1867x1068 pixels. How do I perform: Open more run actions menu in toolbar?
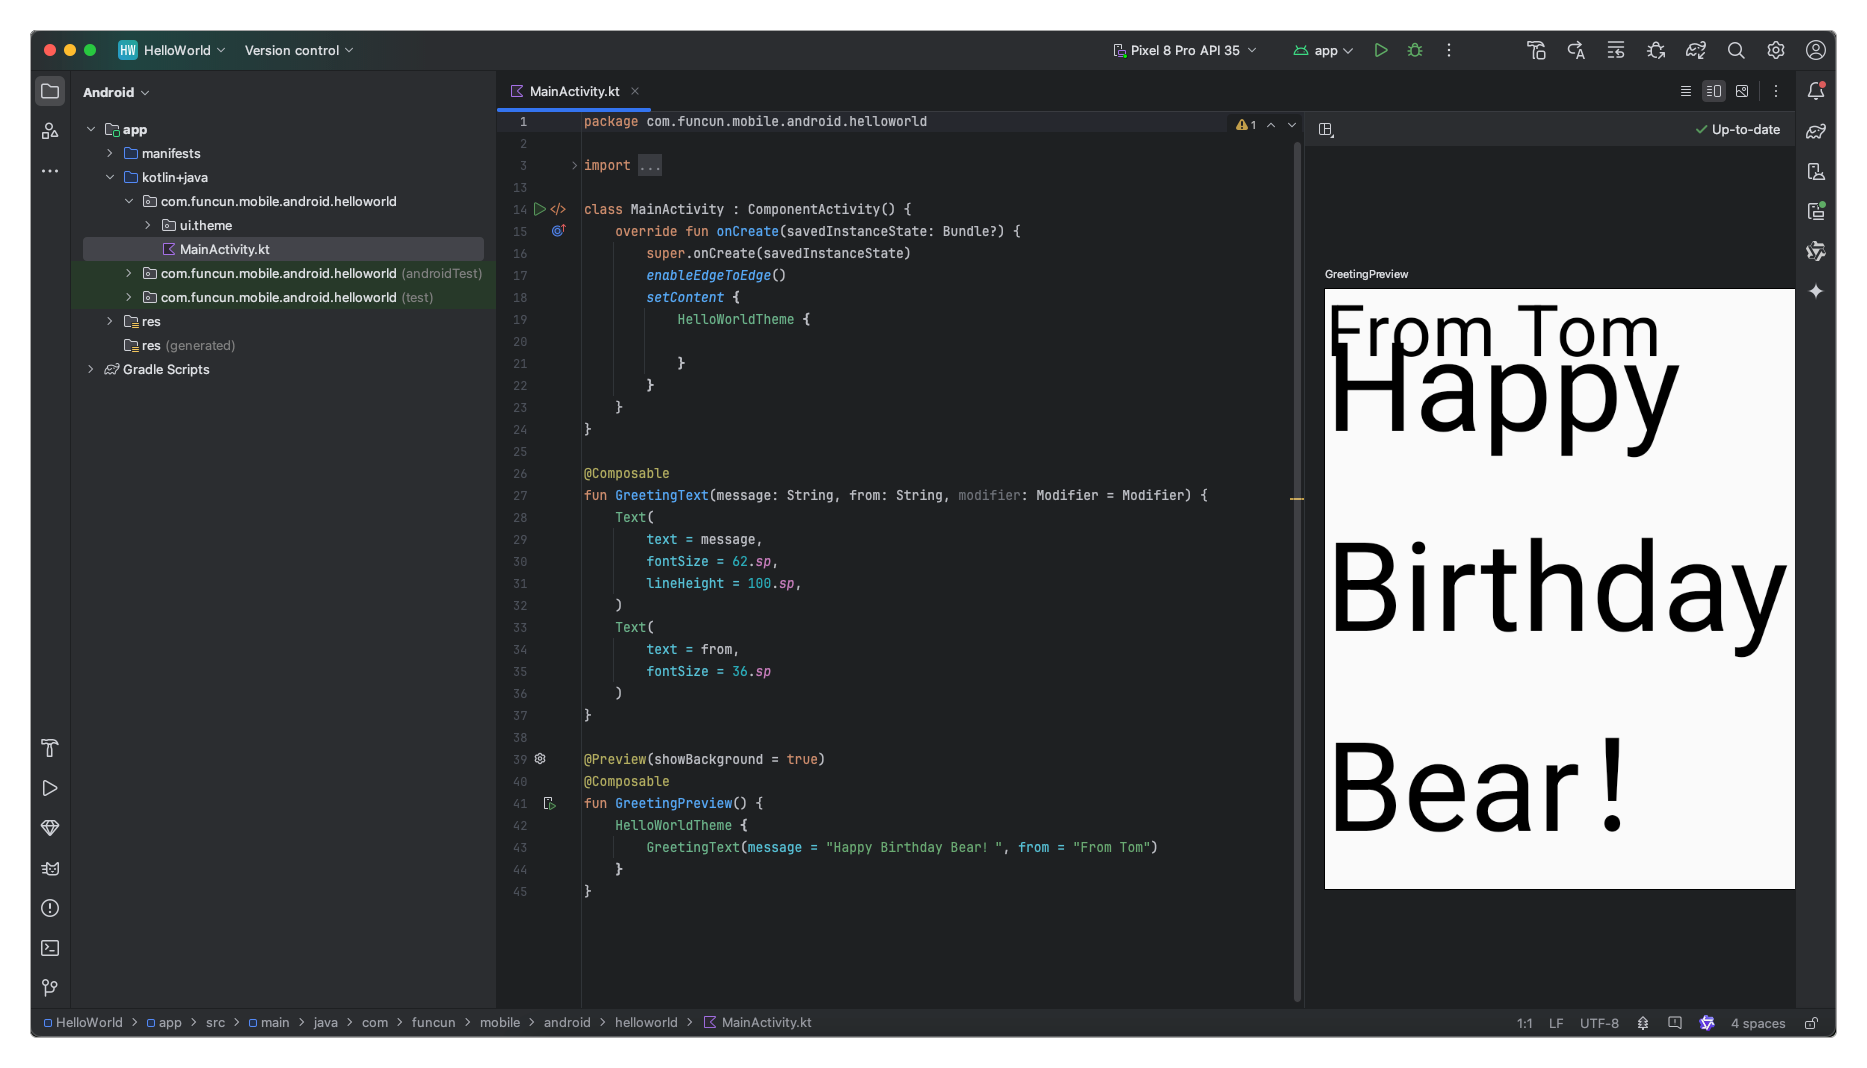click(x=1449, y=50)
